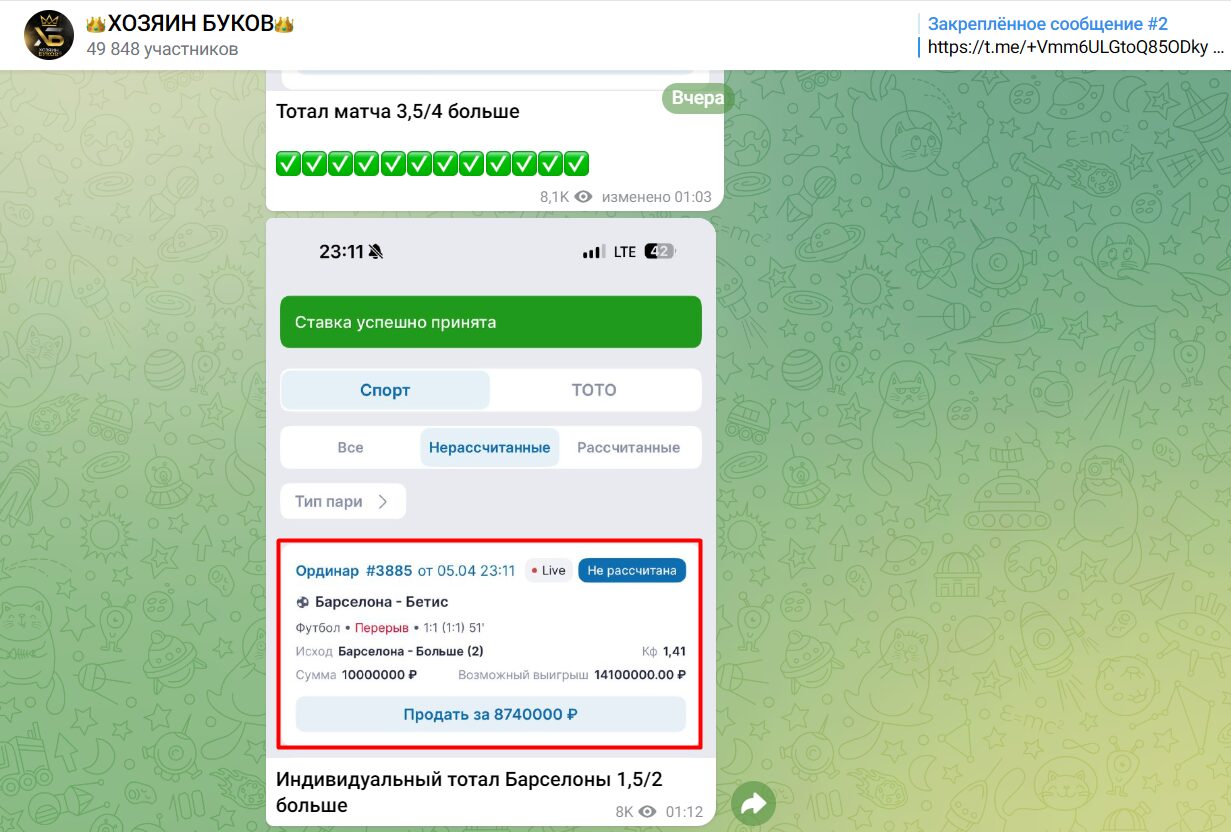1231x832 pixels.
Task: Click the outcome Барселона - Больше (2)
Action: [411, 651]
